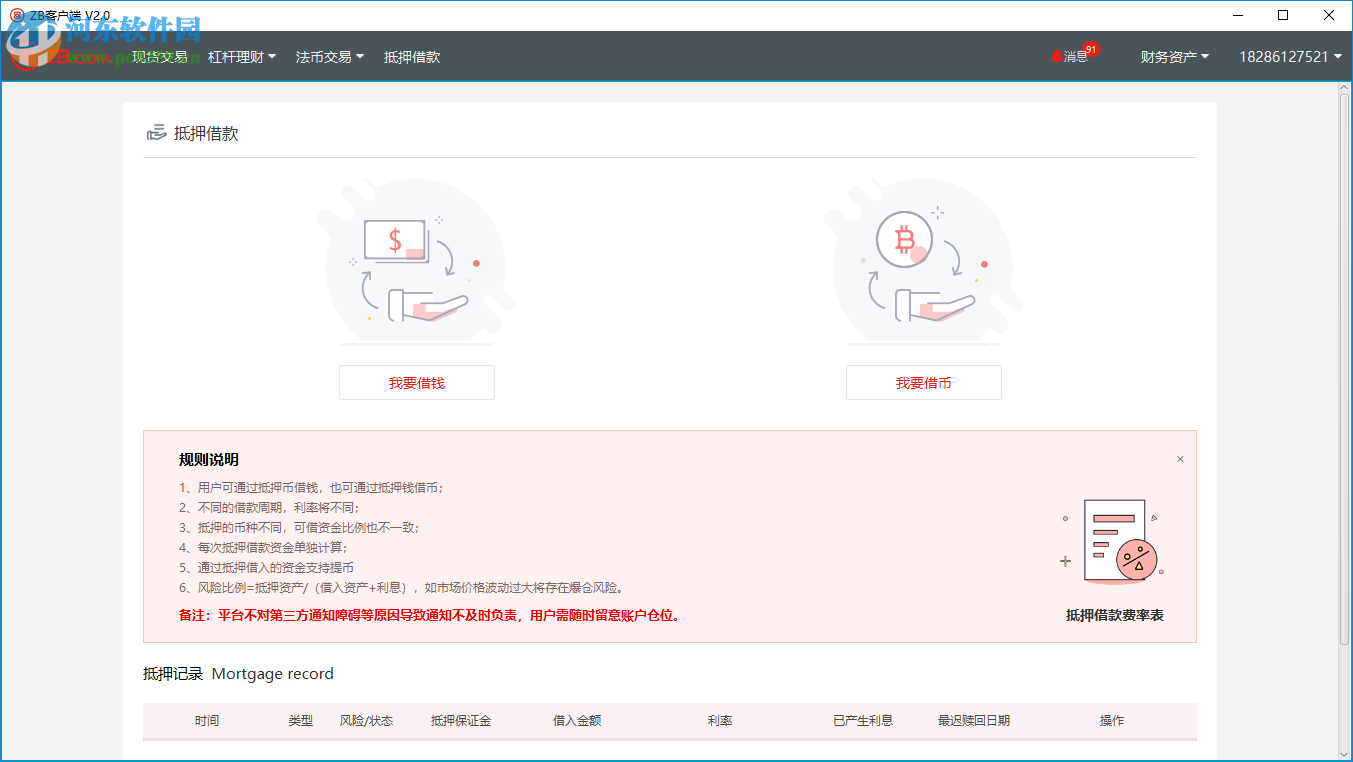Dismiss the 规则说明 notice with its × button

click(1180, 458)
